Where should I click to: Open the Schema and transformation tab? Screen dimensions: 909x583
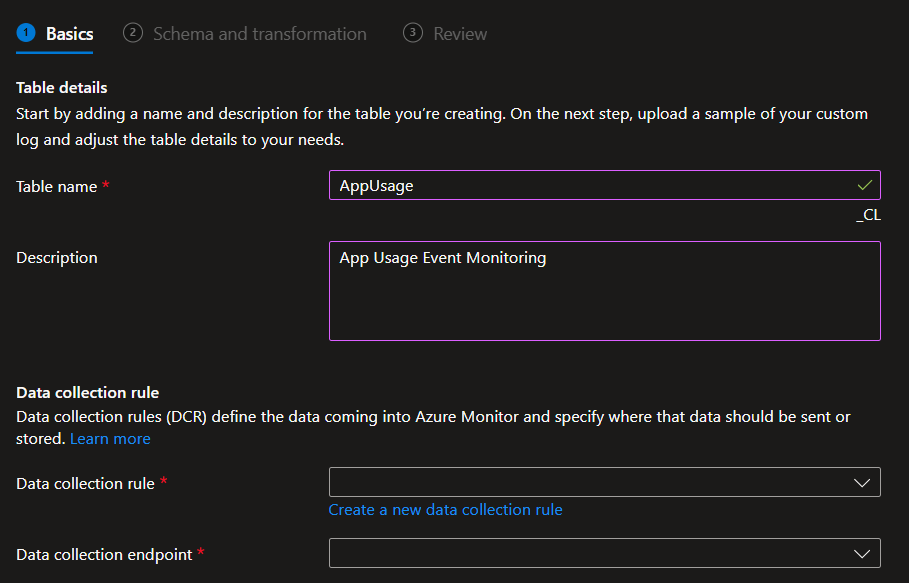click(x=259, y=34)
